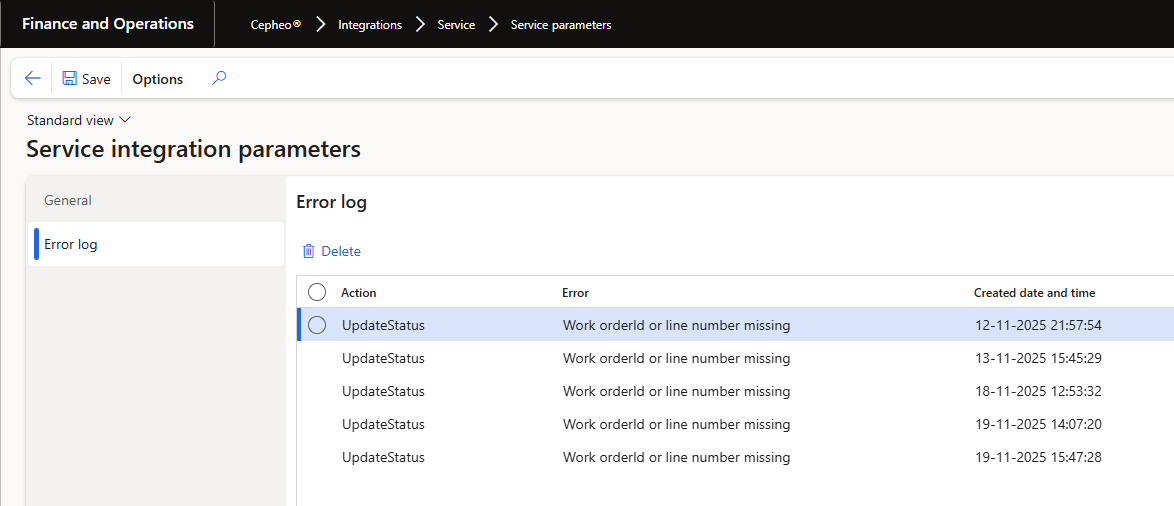
Task: Click the Delete trash can icon
Action: point(309,251)
